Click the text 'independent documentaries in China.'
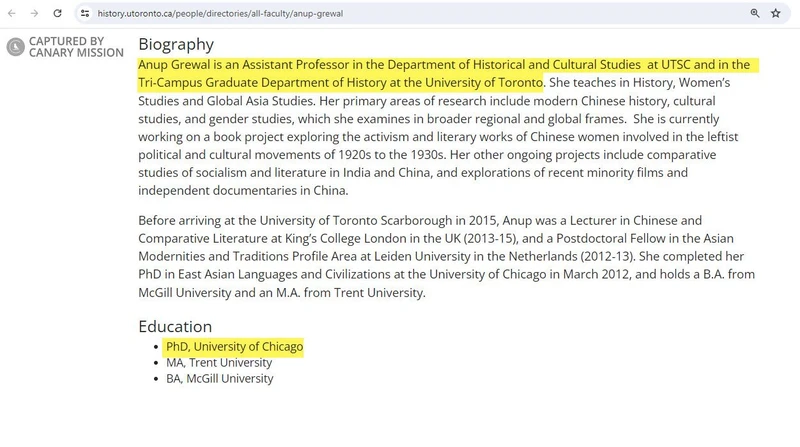800x447 pixels. tap(243, 190)
